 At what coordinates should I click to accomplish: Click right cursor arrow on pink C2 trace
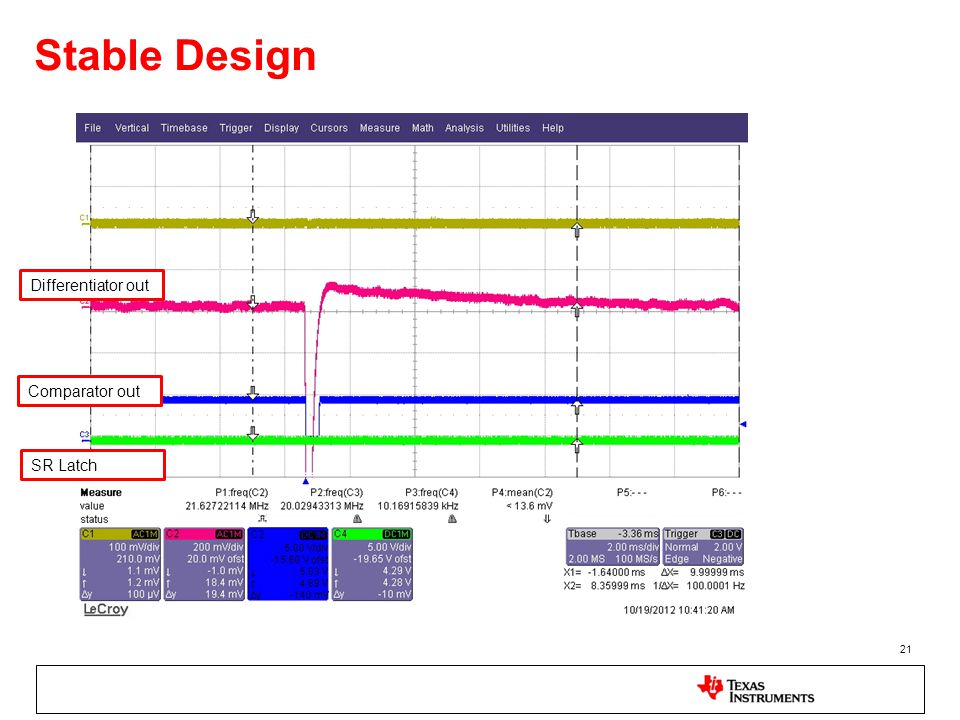(x=577, y=310)
